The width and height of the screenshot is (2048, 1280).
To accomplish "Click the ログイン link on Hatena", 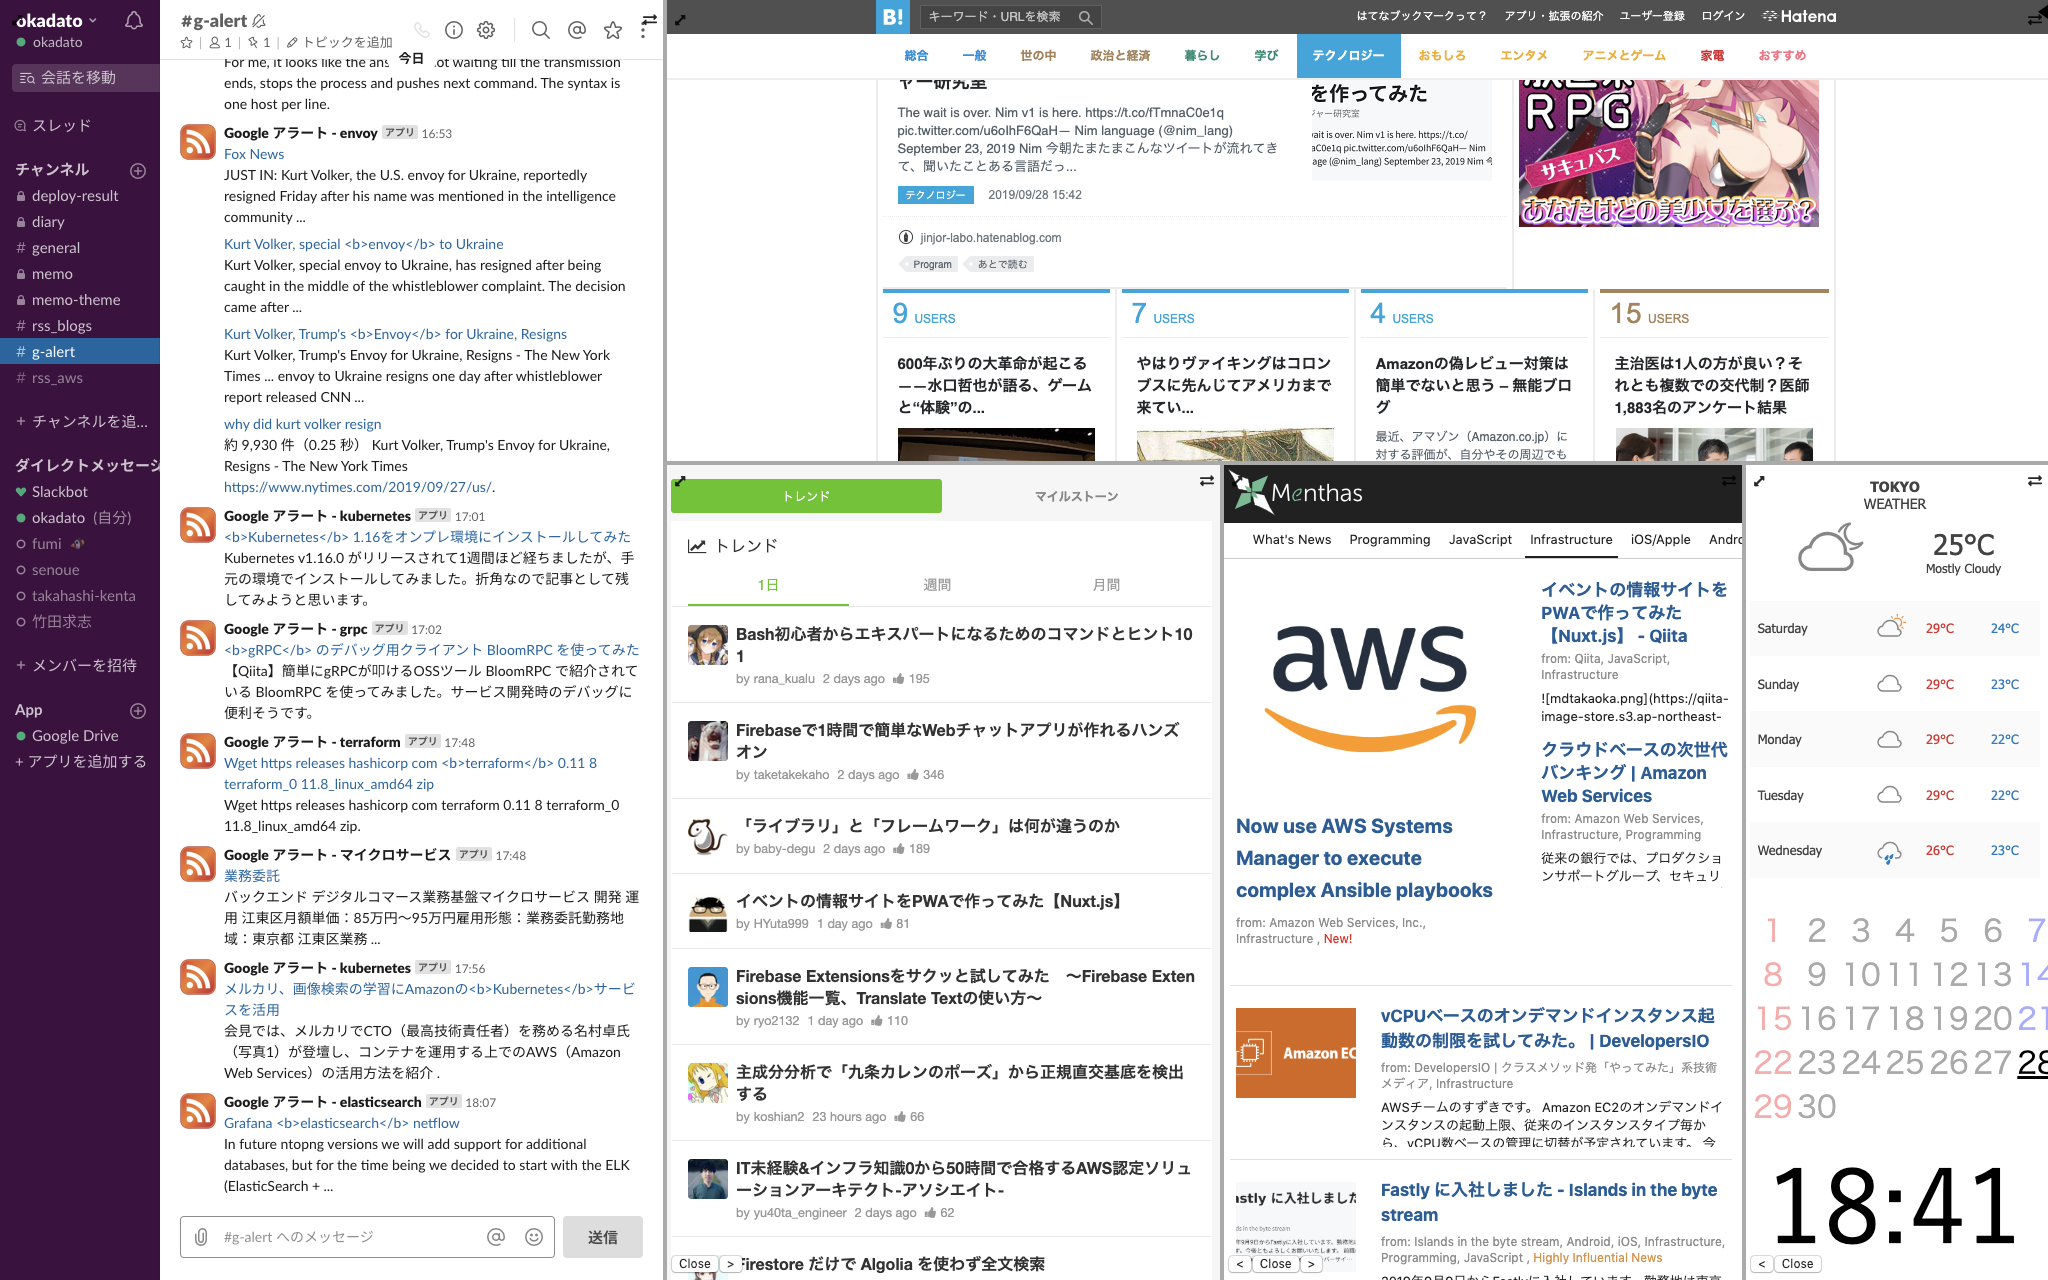I will pos(1725,15).
